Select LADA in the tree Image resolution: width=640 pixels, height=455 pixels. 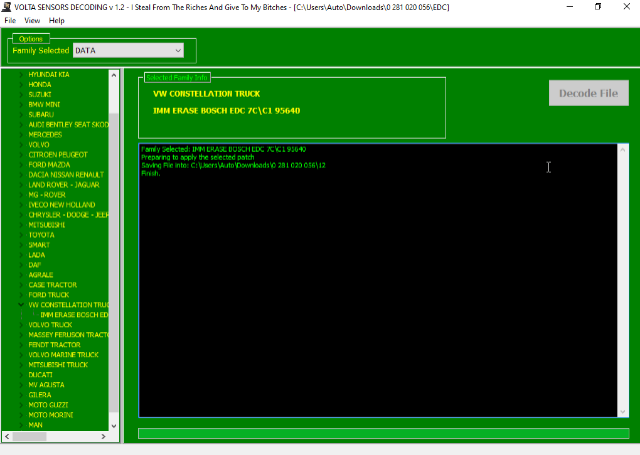tap(36, 255)
